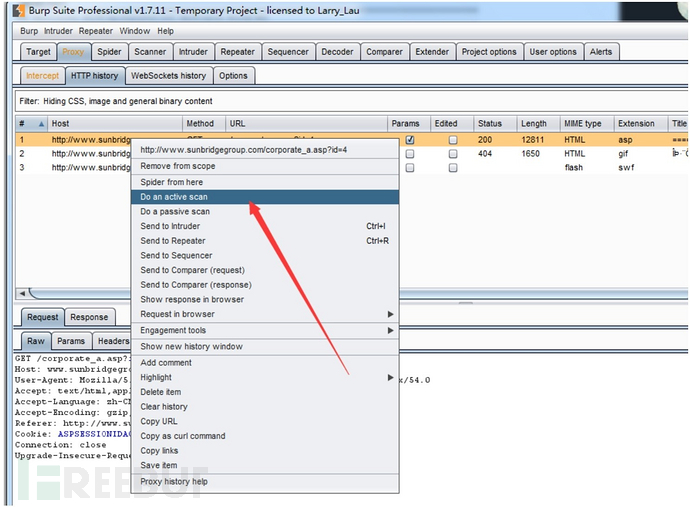
Task: Select Copy URL menu entry
Action: coord(265,422)
